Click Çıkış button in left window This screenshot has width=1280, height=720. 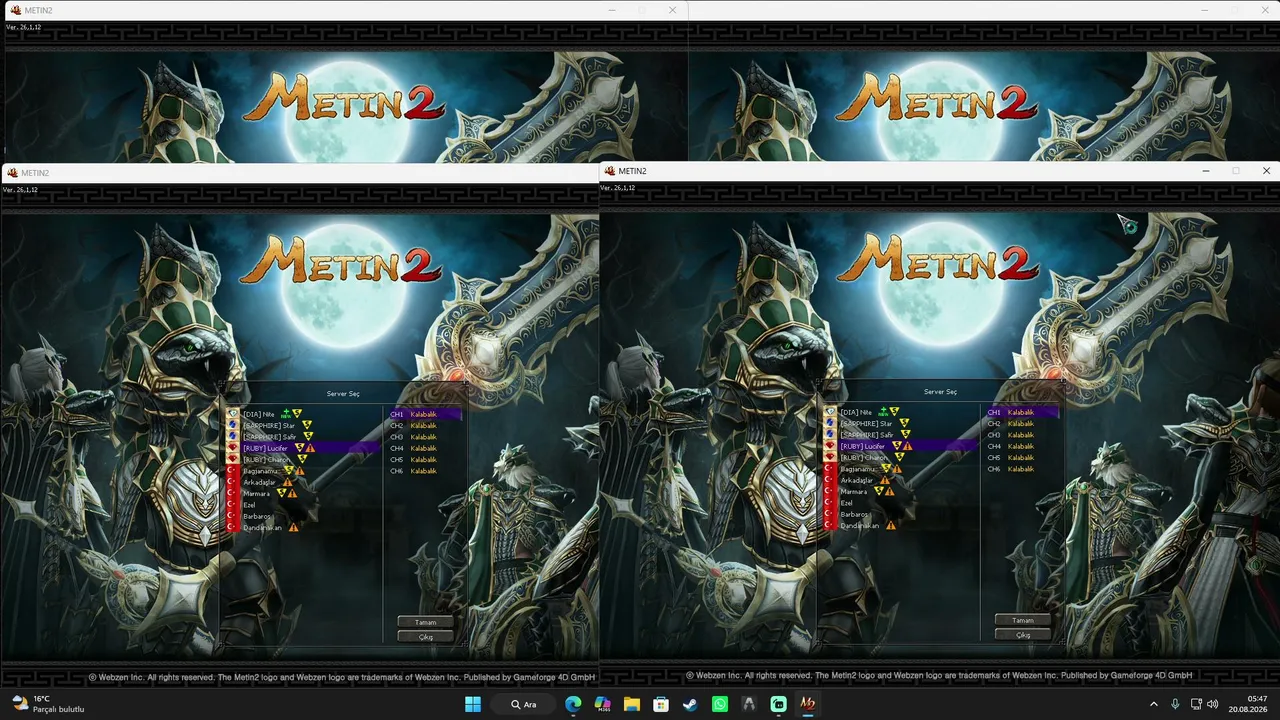tap(425, 636)
